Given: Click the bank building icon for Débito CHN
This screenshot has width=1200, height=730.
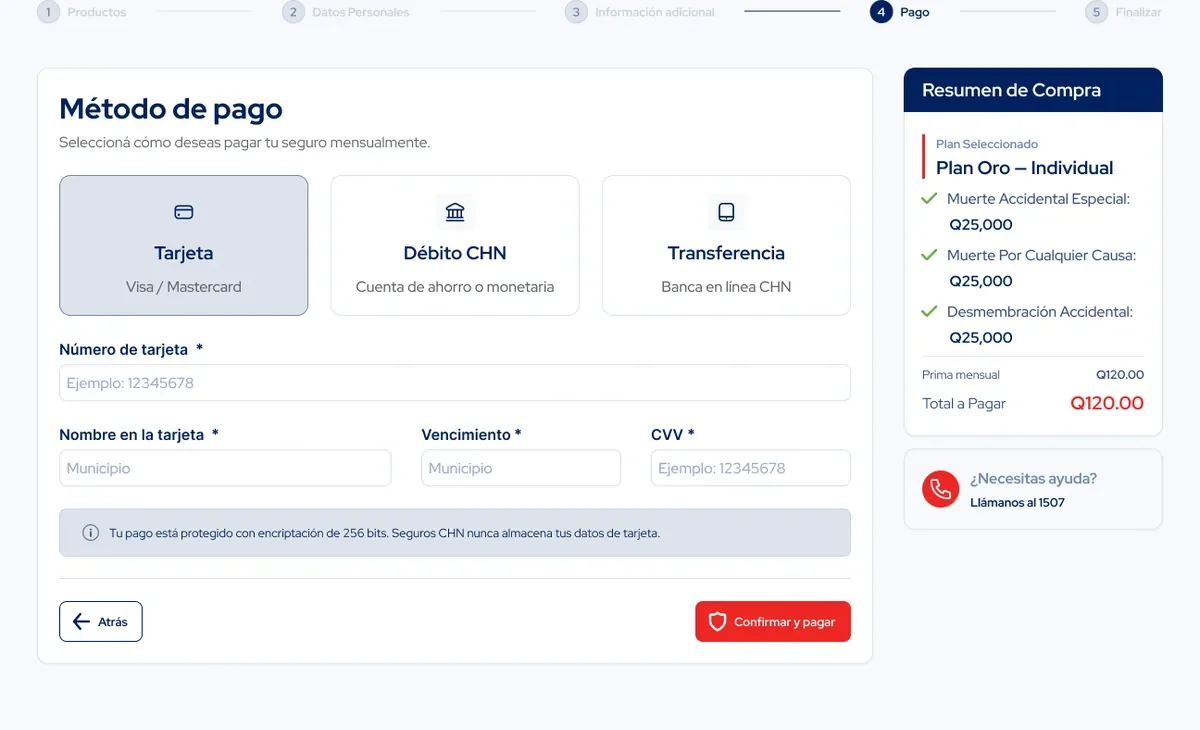Looking at the screenshot, I should click(x=455, y=212).
